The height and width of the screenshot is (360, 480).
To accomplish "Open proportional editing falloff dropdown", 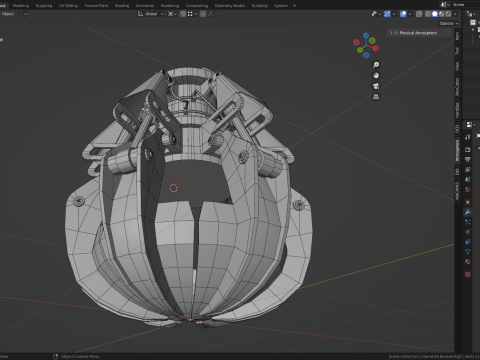I will (212, 14).
